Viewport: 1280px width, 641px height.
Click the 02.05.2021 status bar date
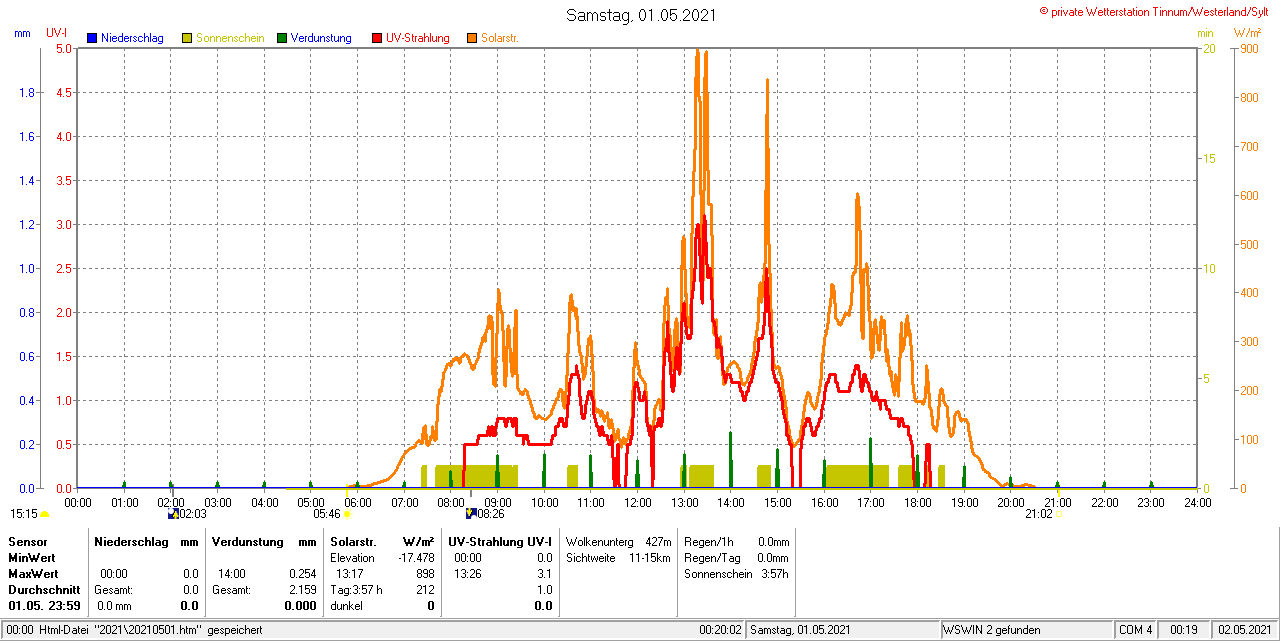1243,630
